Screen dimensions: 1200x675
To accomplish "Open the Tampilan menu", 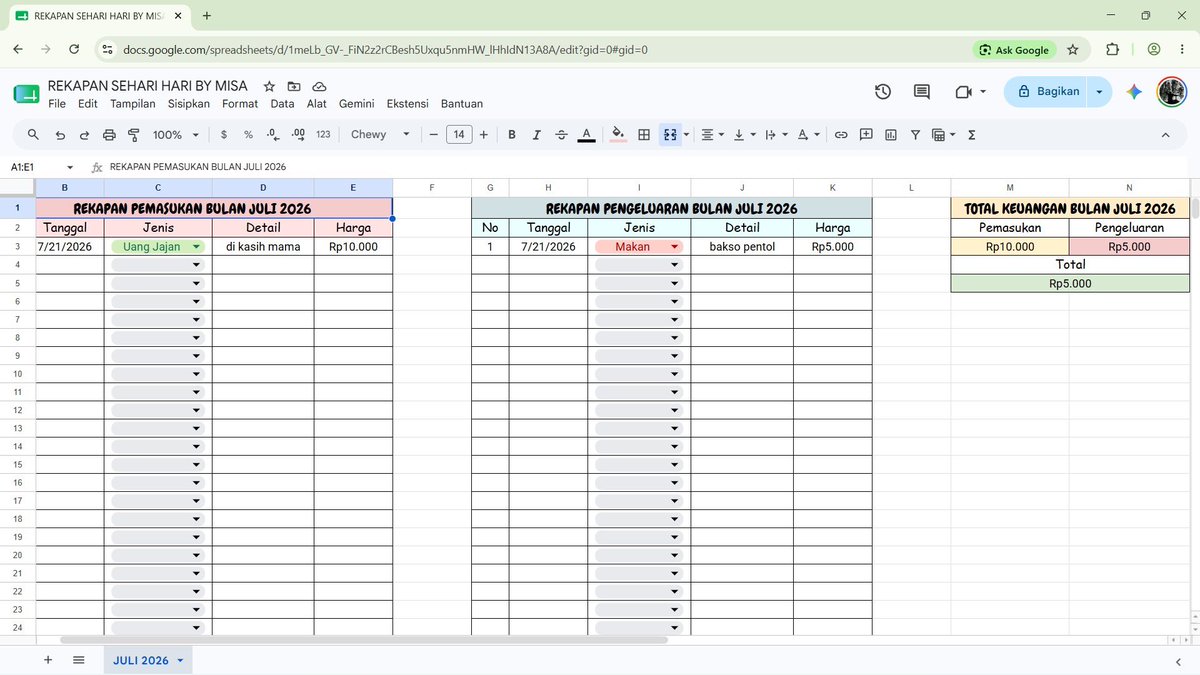I will (x=133, y=104).
